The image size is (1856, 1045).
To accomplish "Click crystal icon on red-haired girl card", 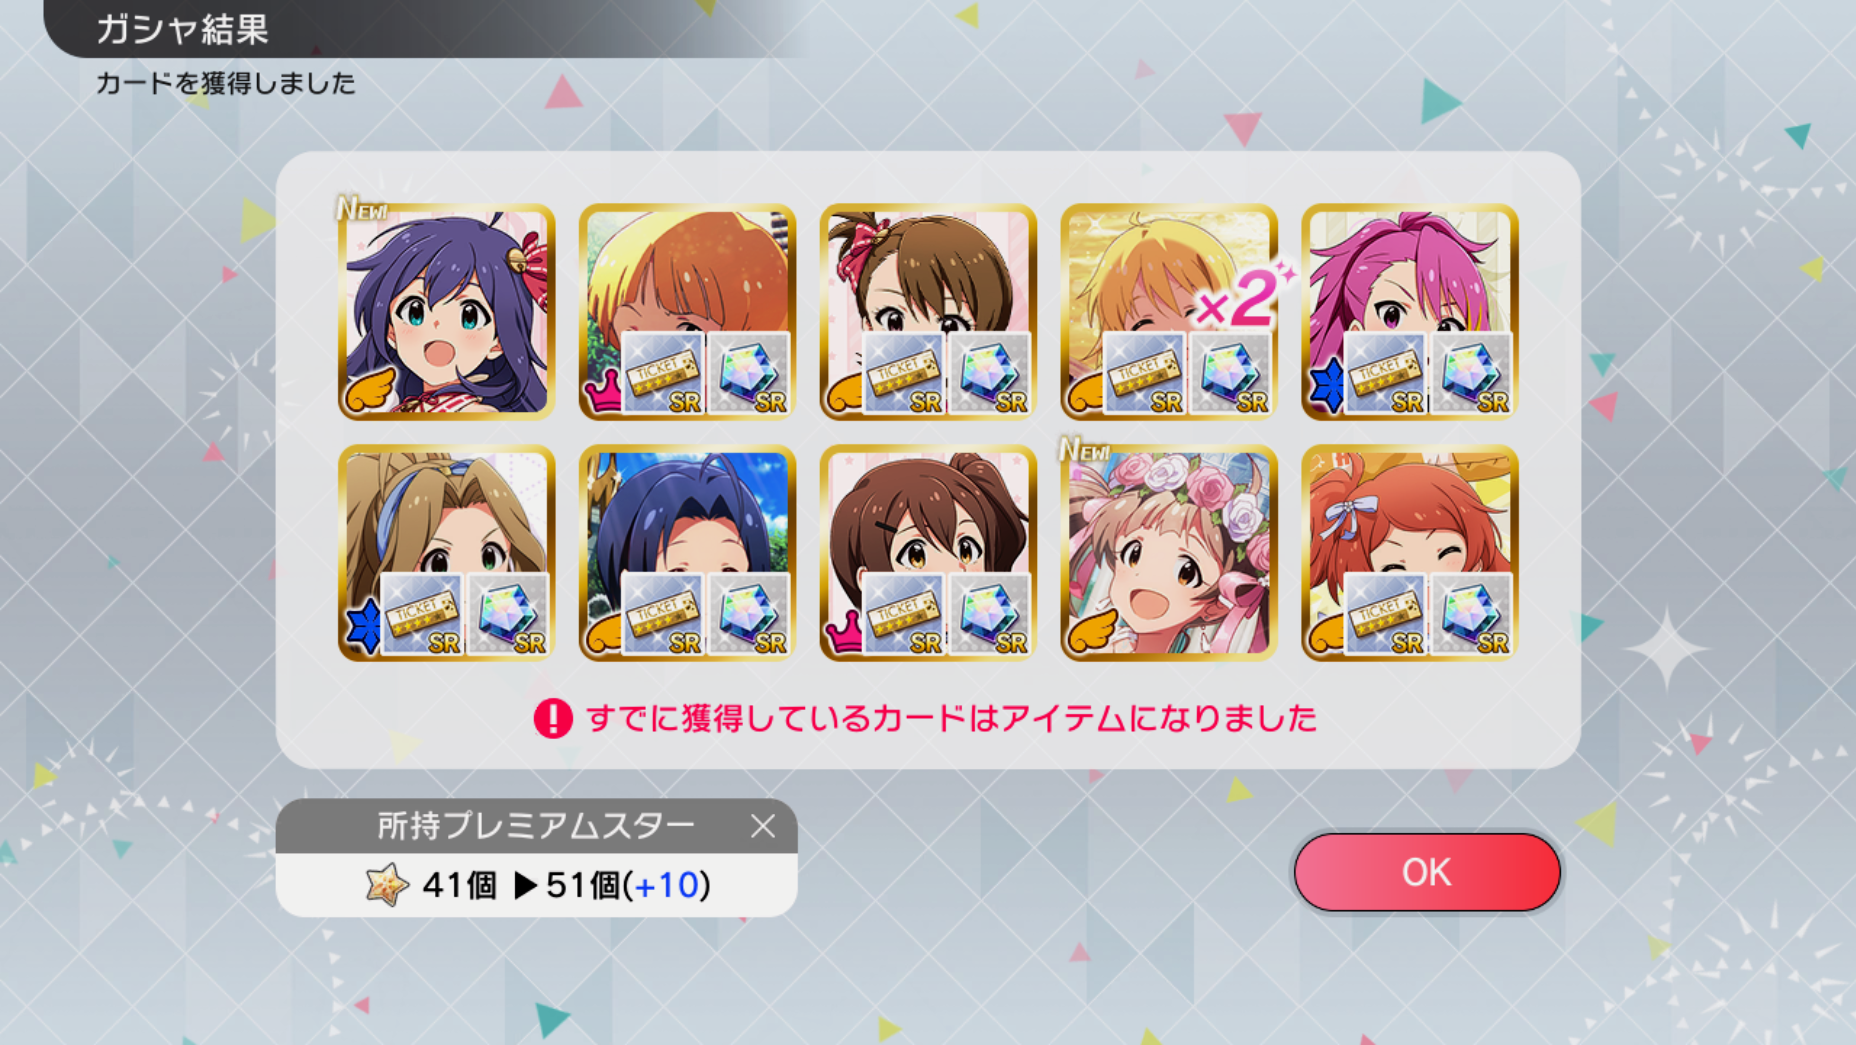I will 1472,615.
